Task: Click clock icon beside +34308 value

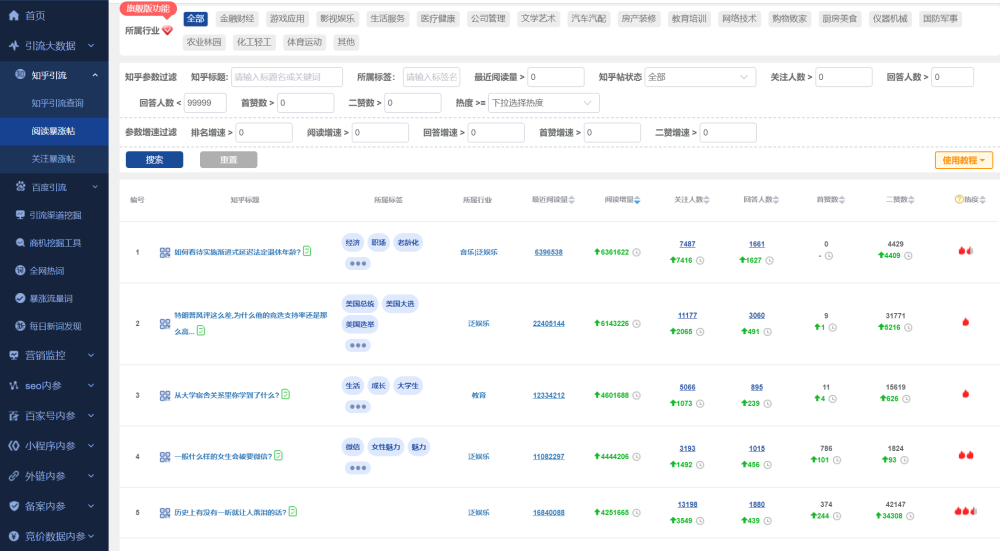Action: (x=910, y=516)
